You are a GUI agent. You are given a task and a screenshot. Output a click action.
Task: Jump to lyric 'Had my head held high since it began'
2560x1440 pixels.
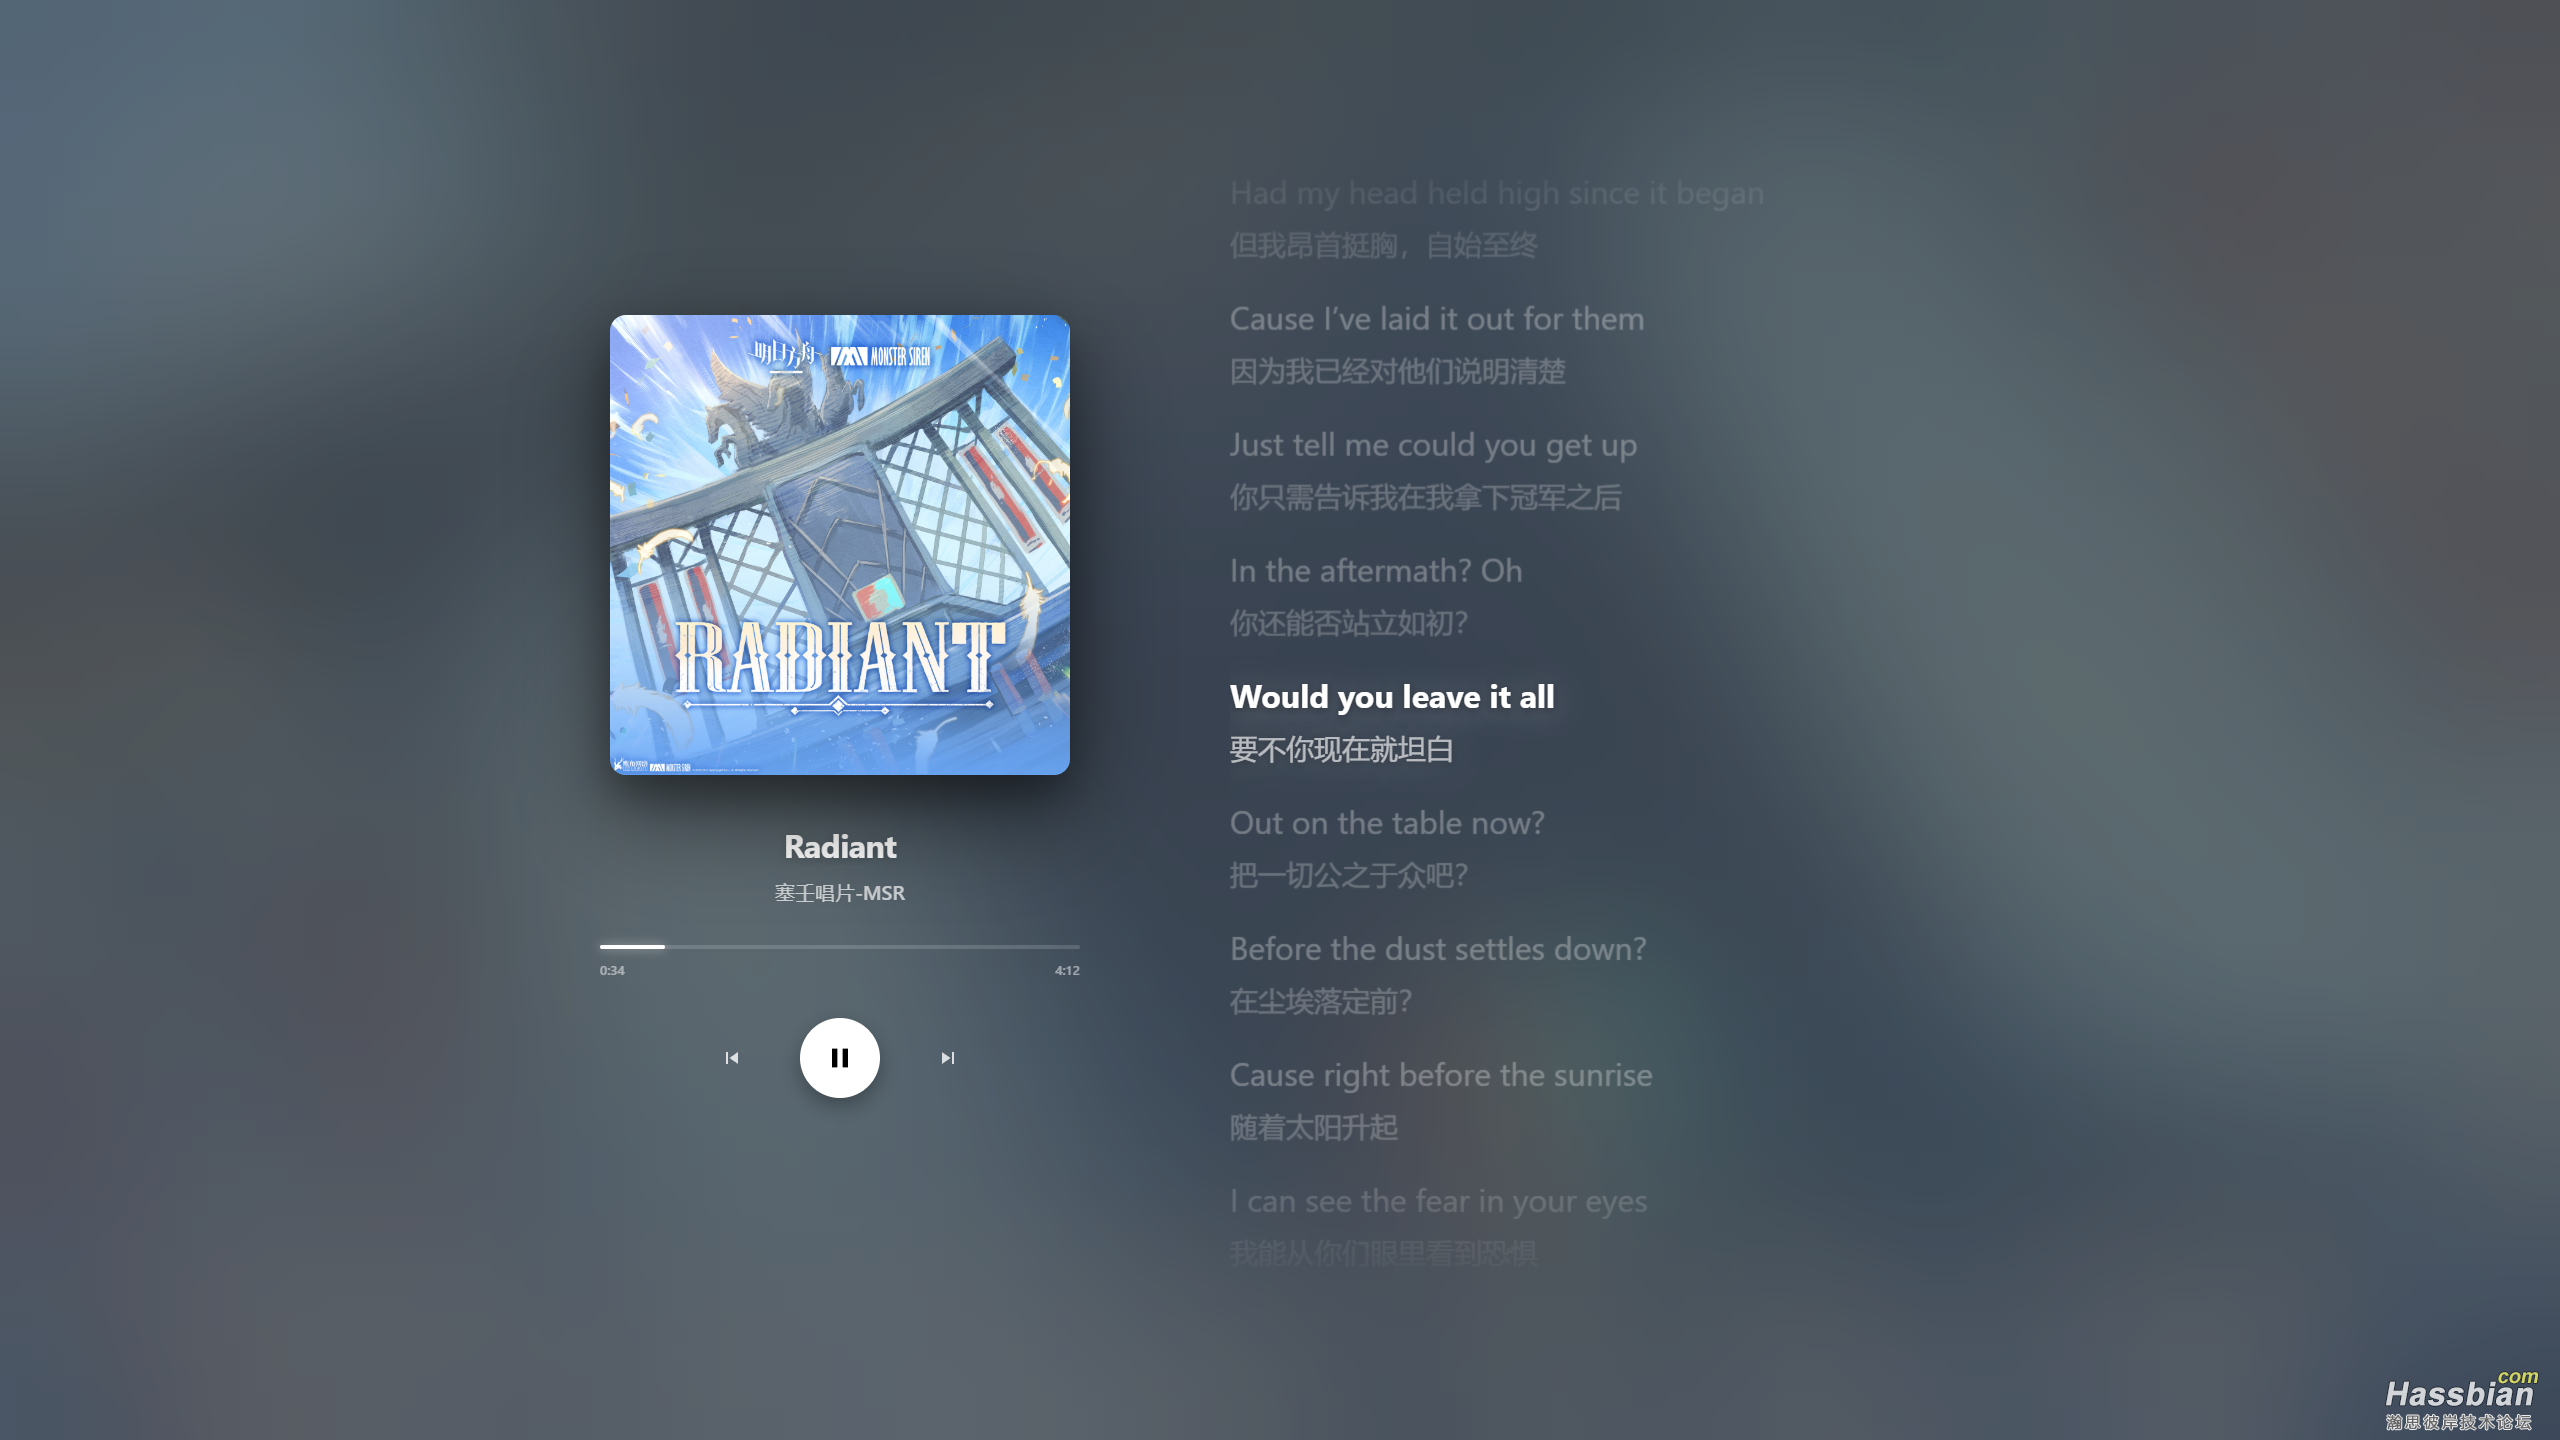[x=1497, y=193]
